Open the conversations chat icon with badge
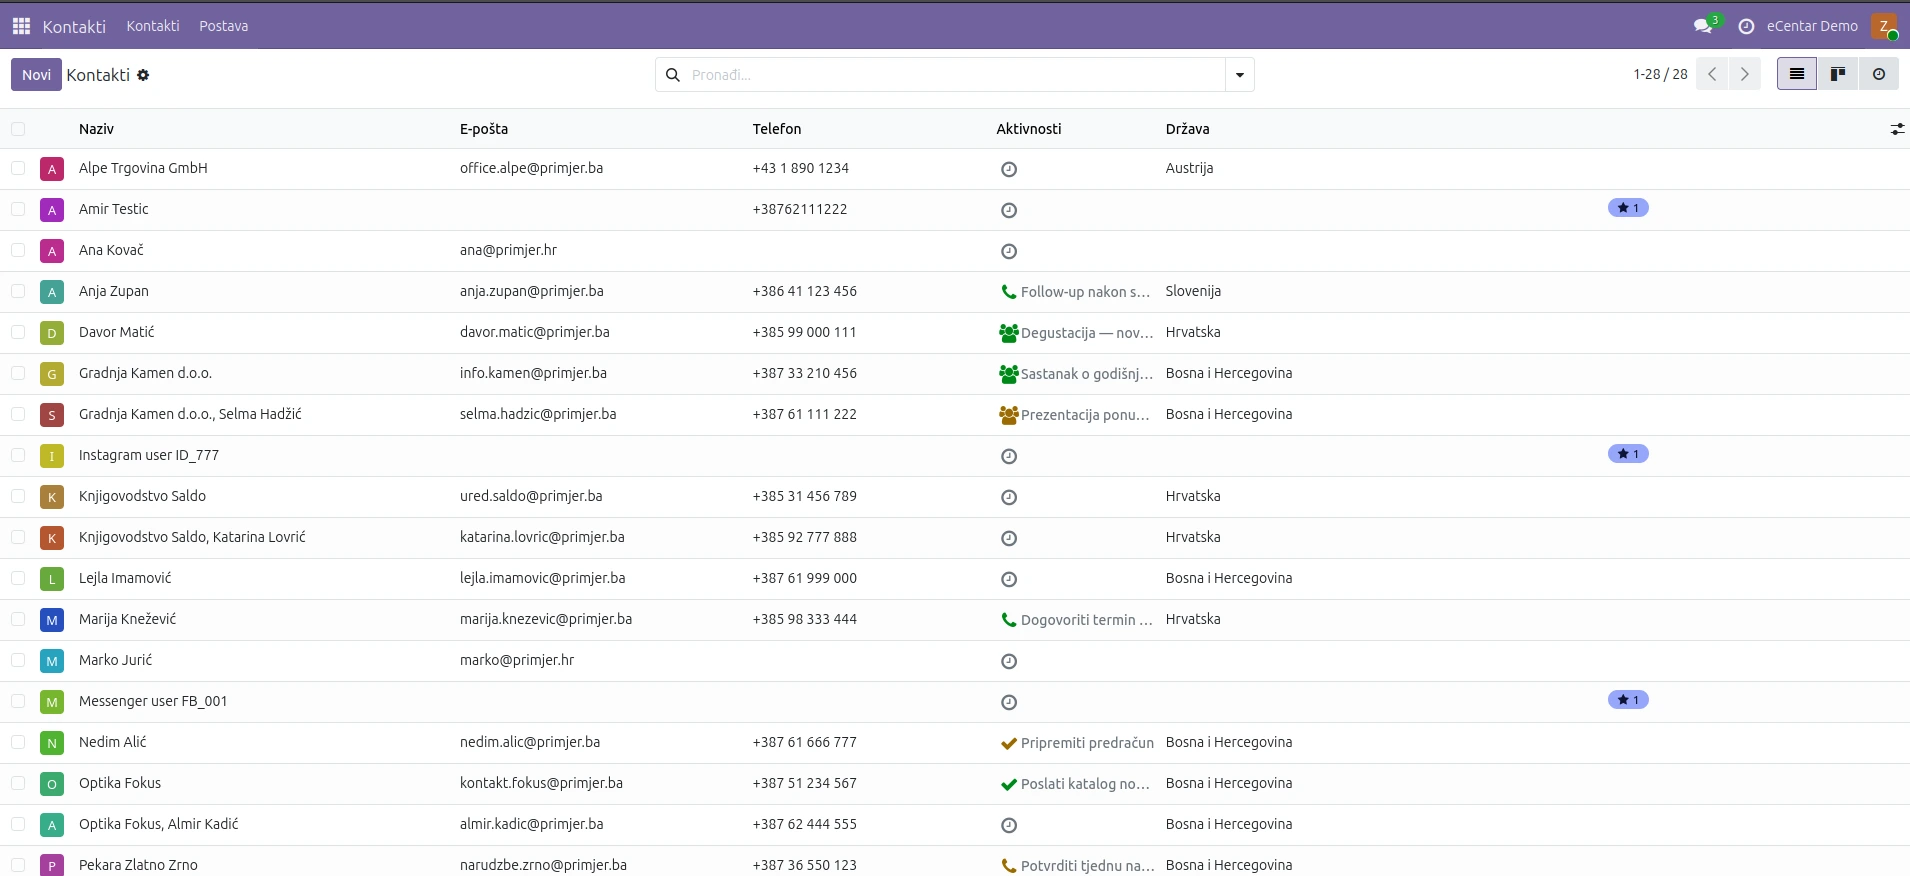This screenshot has height=876, width=1910. (1704, 26)
